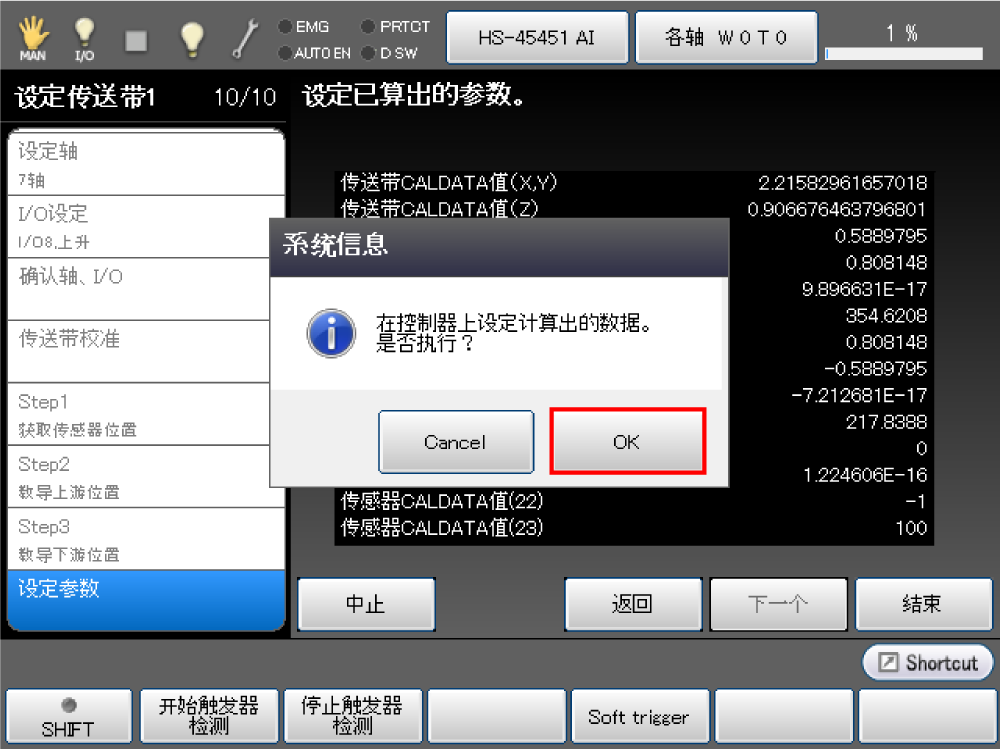Click Cancel in the 系统信息 dialog

coord(456,441)
